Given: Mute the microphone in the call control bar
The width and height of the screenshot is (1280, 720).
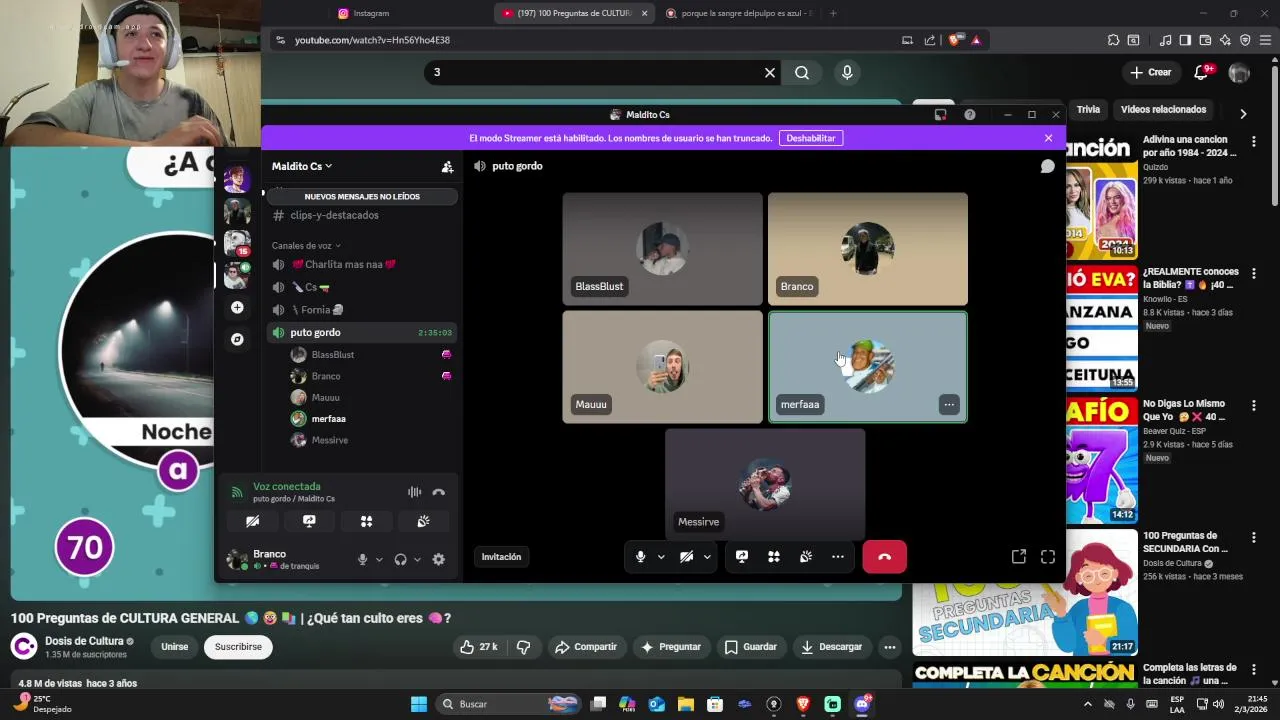Looking at the screenshot, I should 640,557.
